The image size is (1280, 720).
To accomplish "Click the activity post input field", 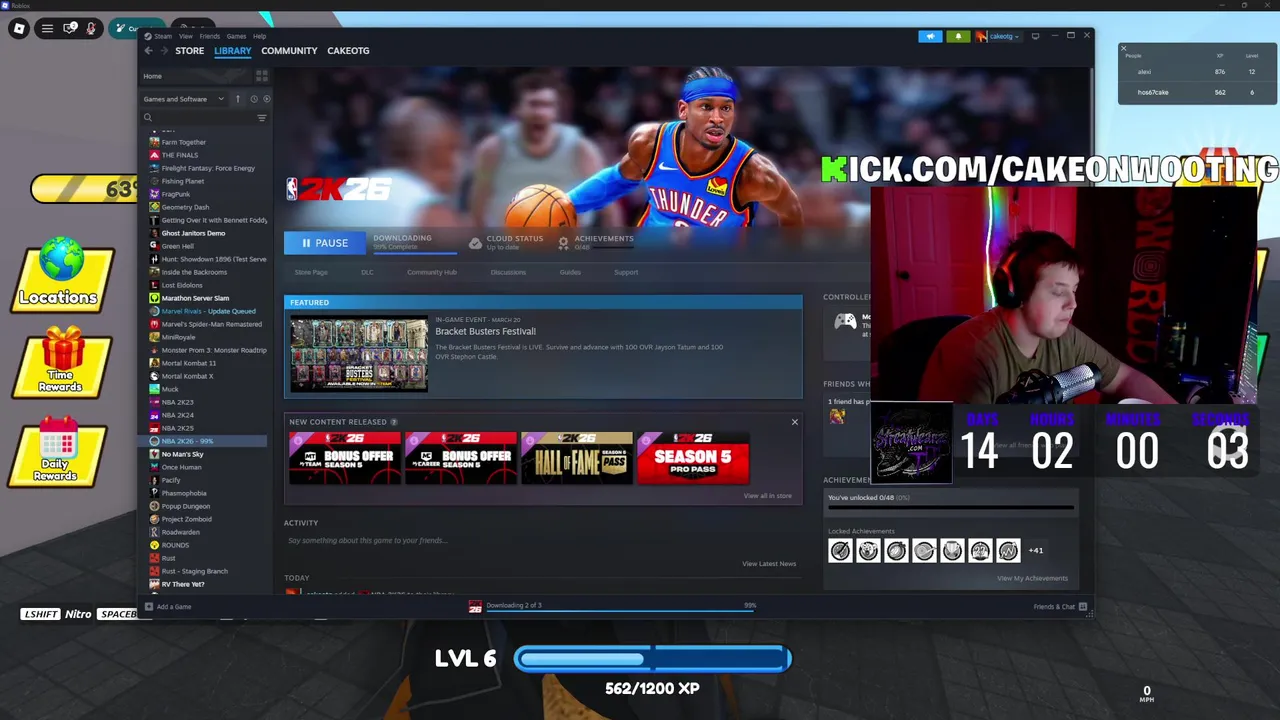I will [541, 541].
